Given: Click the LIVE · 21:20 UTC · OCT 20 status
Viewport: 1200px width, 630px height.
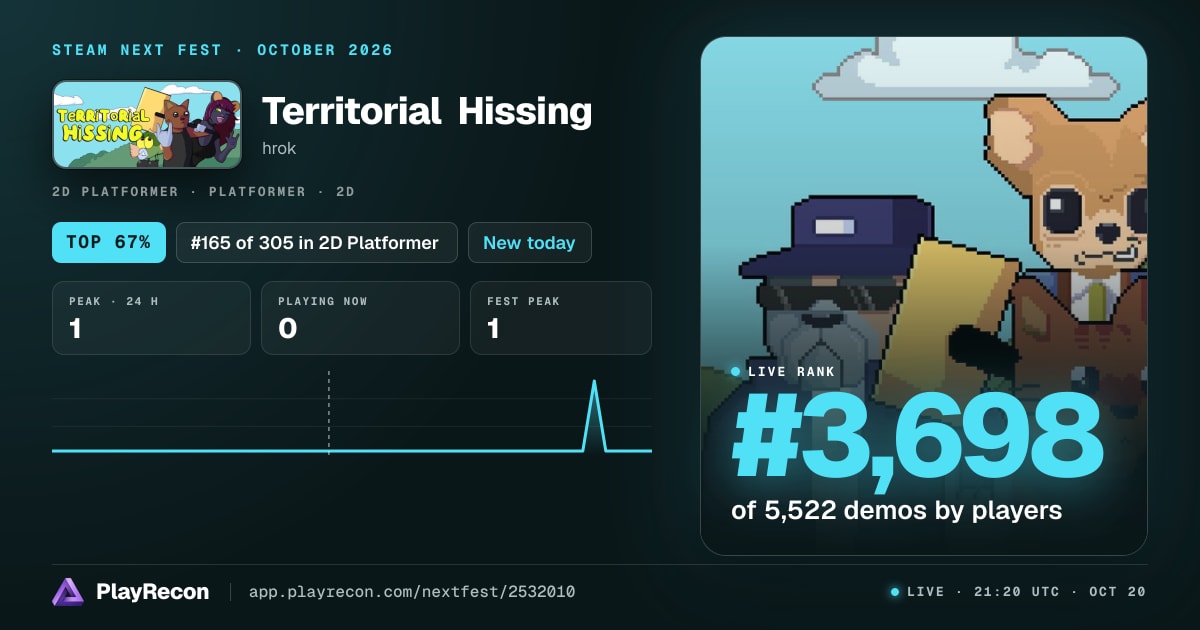Looking at the screenshot, I should tap(1018, 592).
